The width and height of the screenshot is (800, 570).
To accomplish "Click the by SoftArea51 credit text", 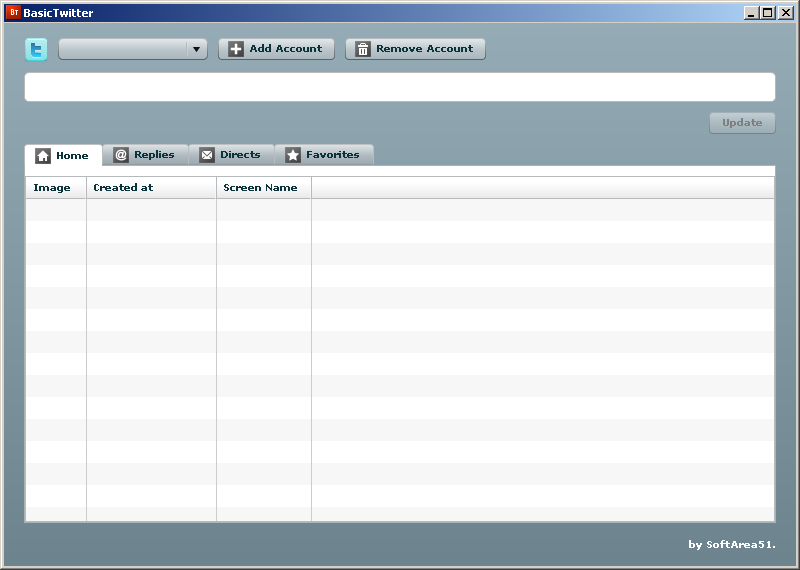I will (732, 544).
